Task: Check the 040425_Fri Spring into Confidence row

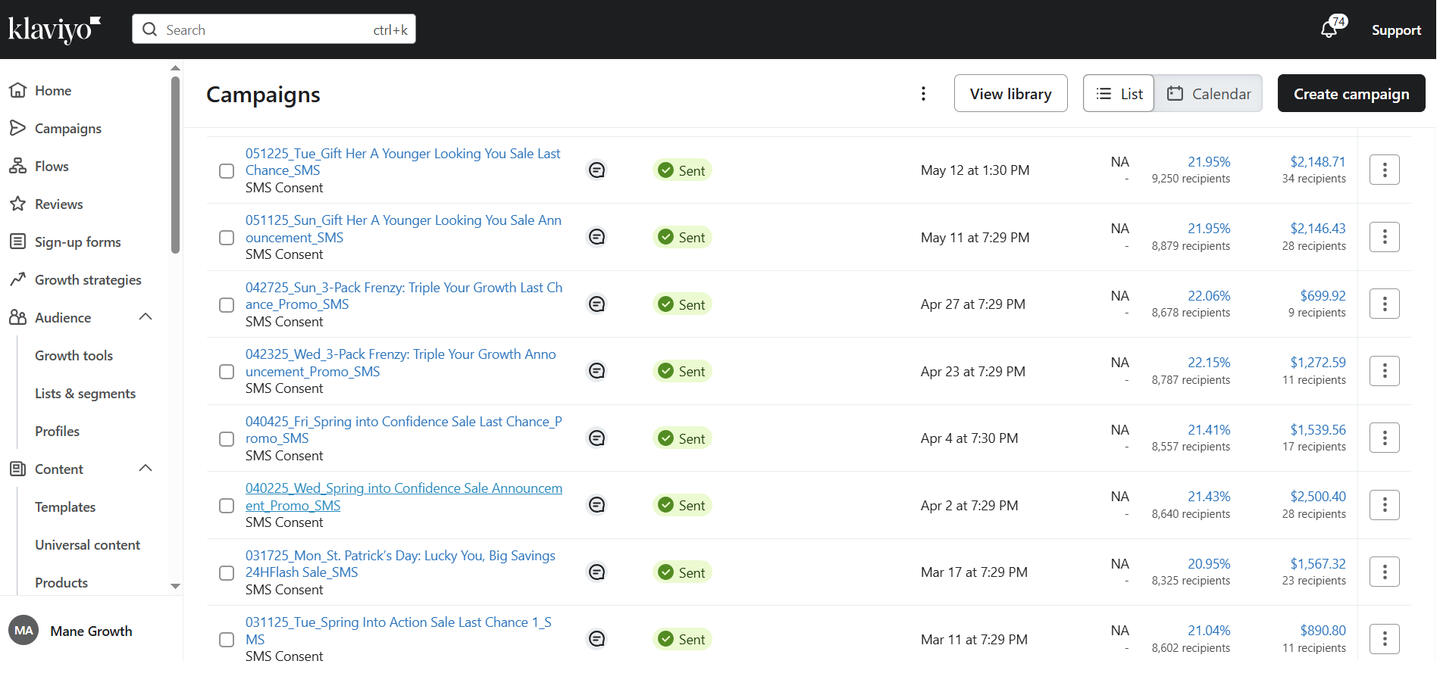Action: pos(227,439)
